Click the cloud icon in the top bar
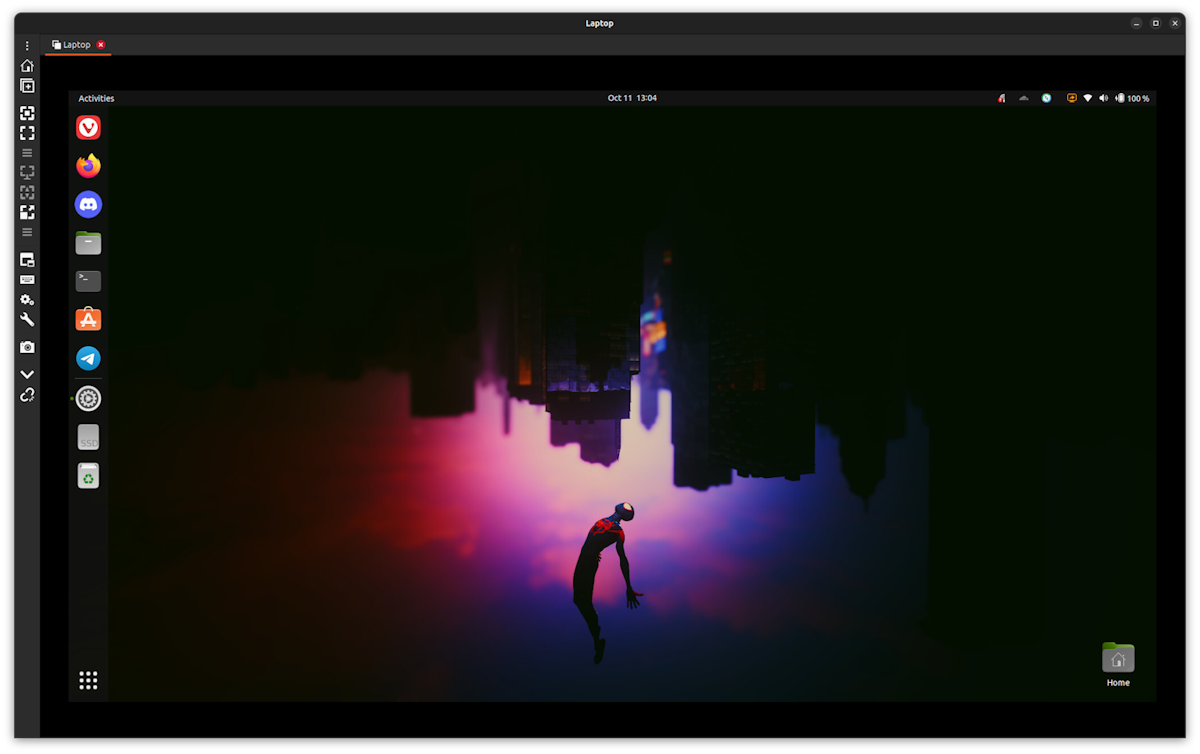This screenshot has width=1200, height=754. pos(1024,98)
